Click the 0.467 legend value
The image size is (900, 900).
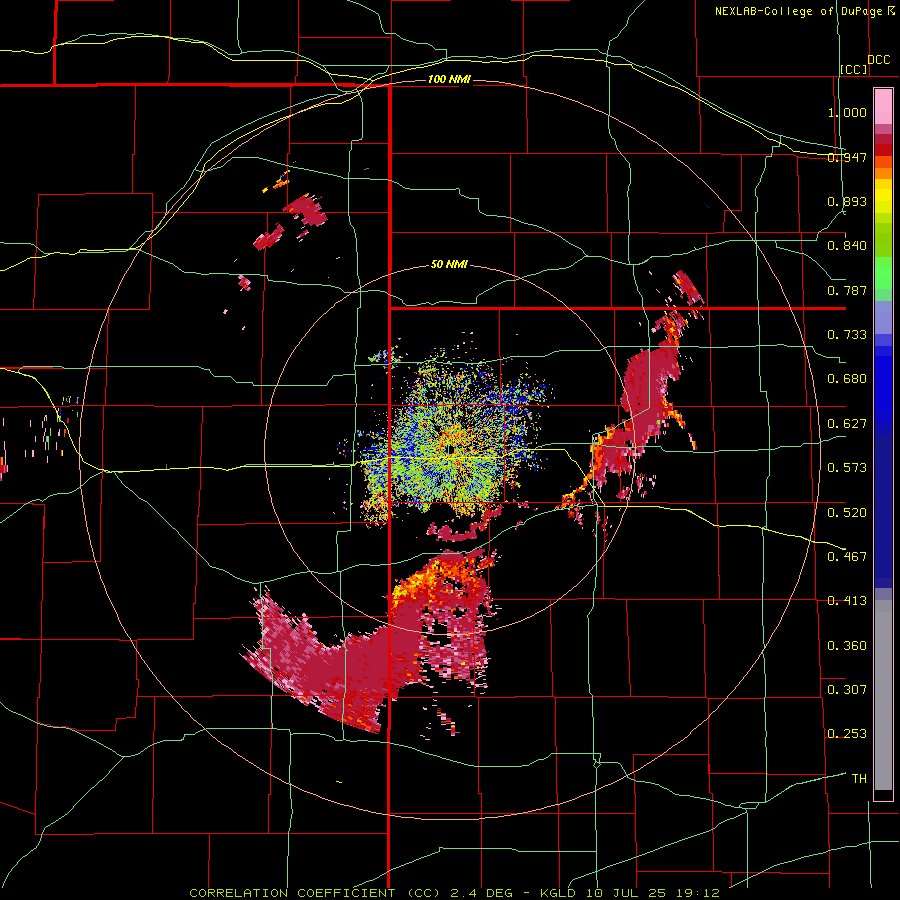pyautogui.click(x=847, y=557)
